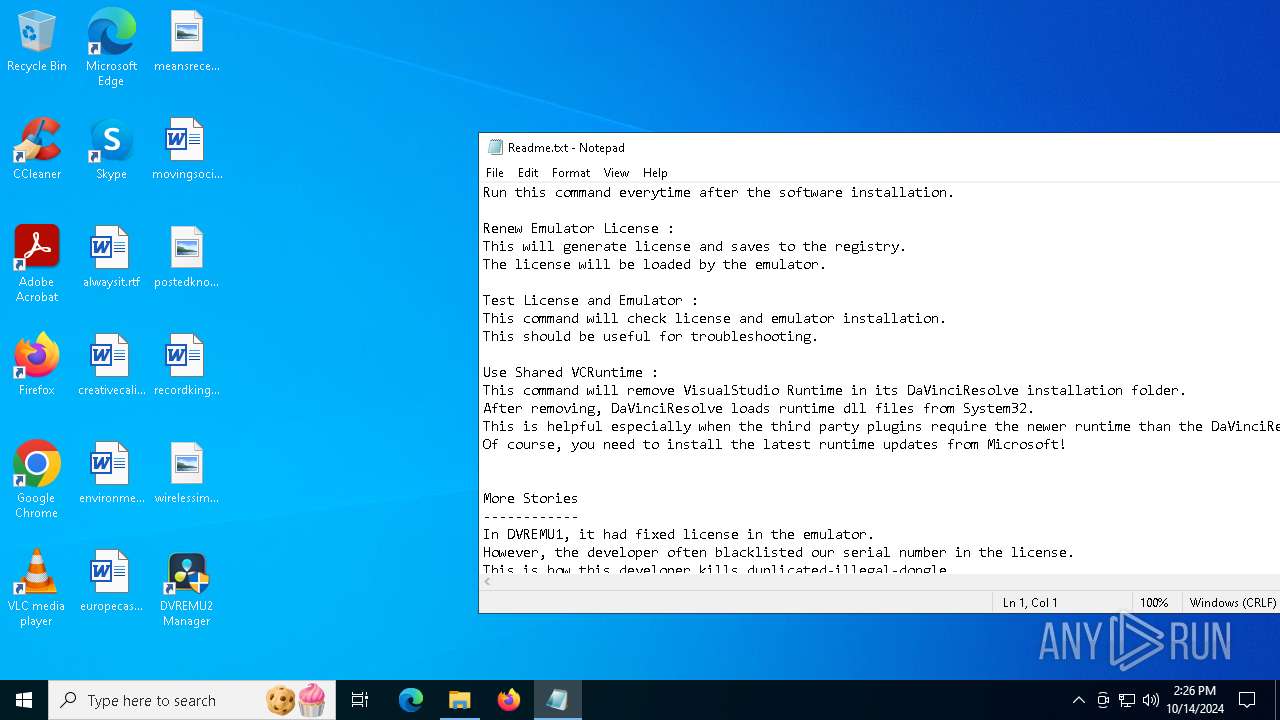Select the alwaysit.rtf document icon
The height and width of the screenshot is (720, 1280).
pos(111,258)
